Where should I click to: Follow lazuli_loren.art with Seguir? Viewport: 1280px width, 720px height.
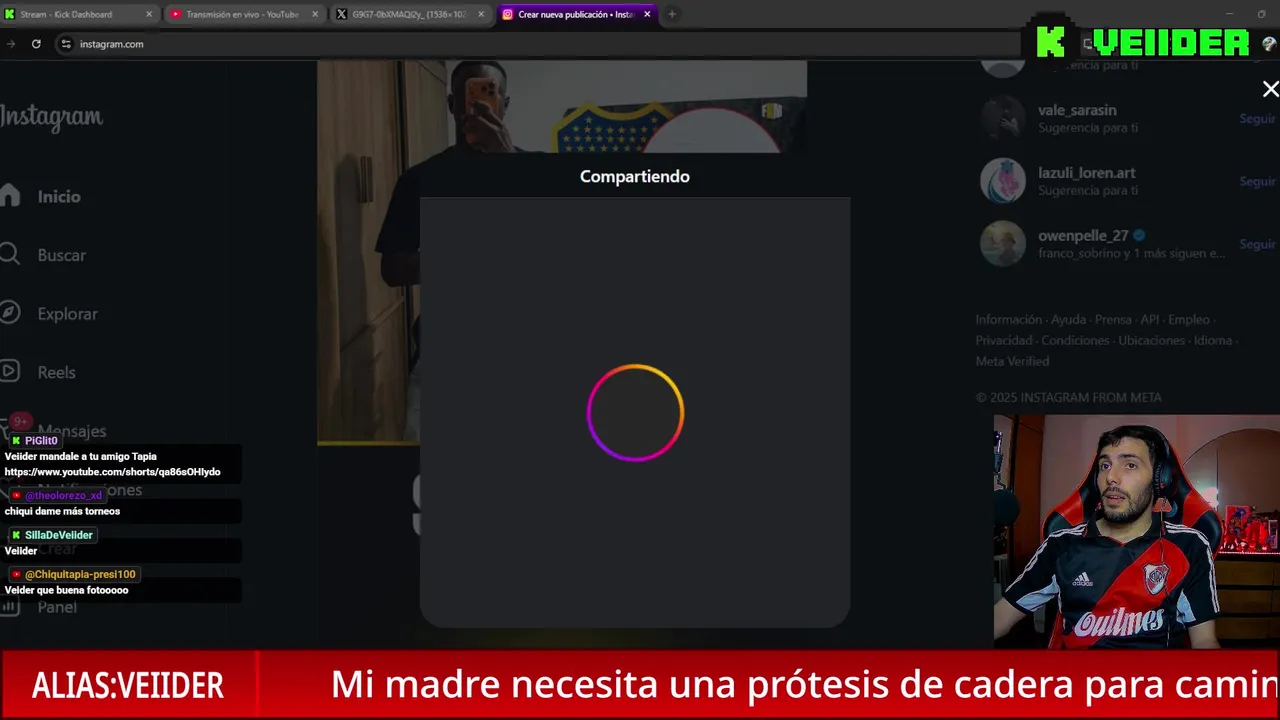click(1258, 182)
